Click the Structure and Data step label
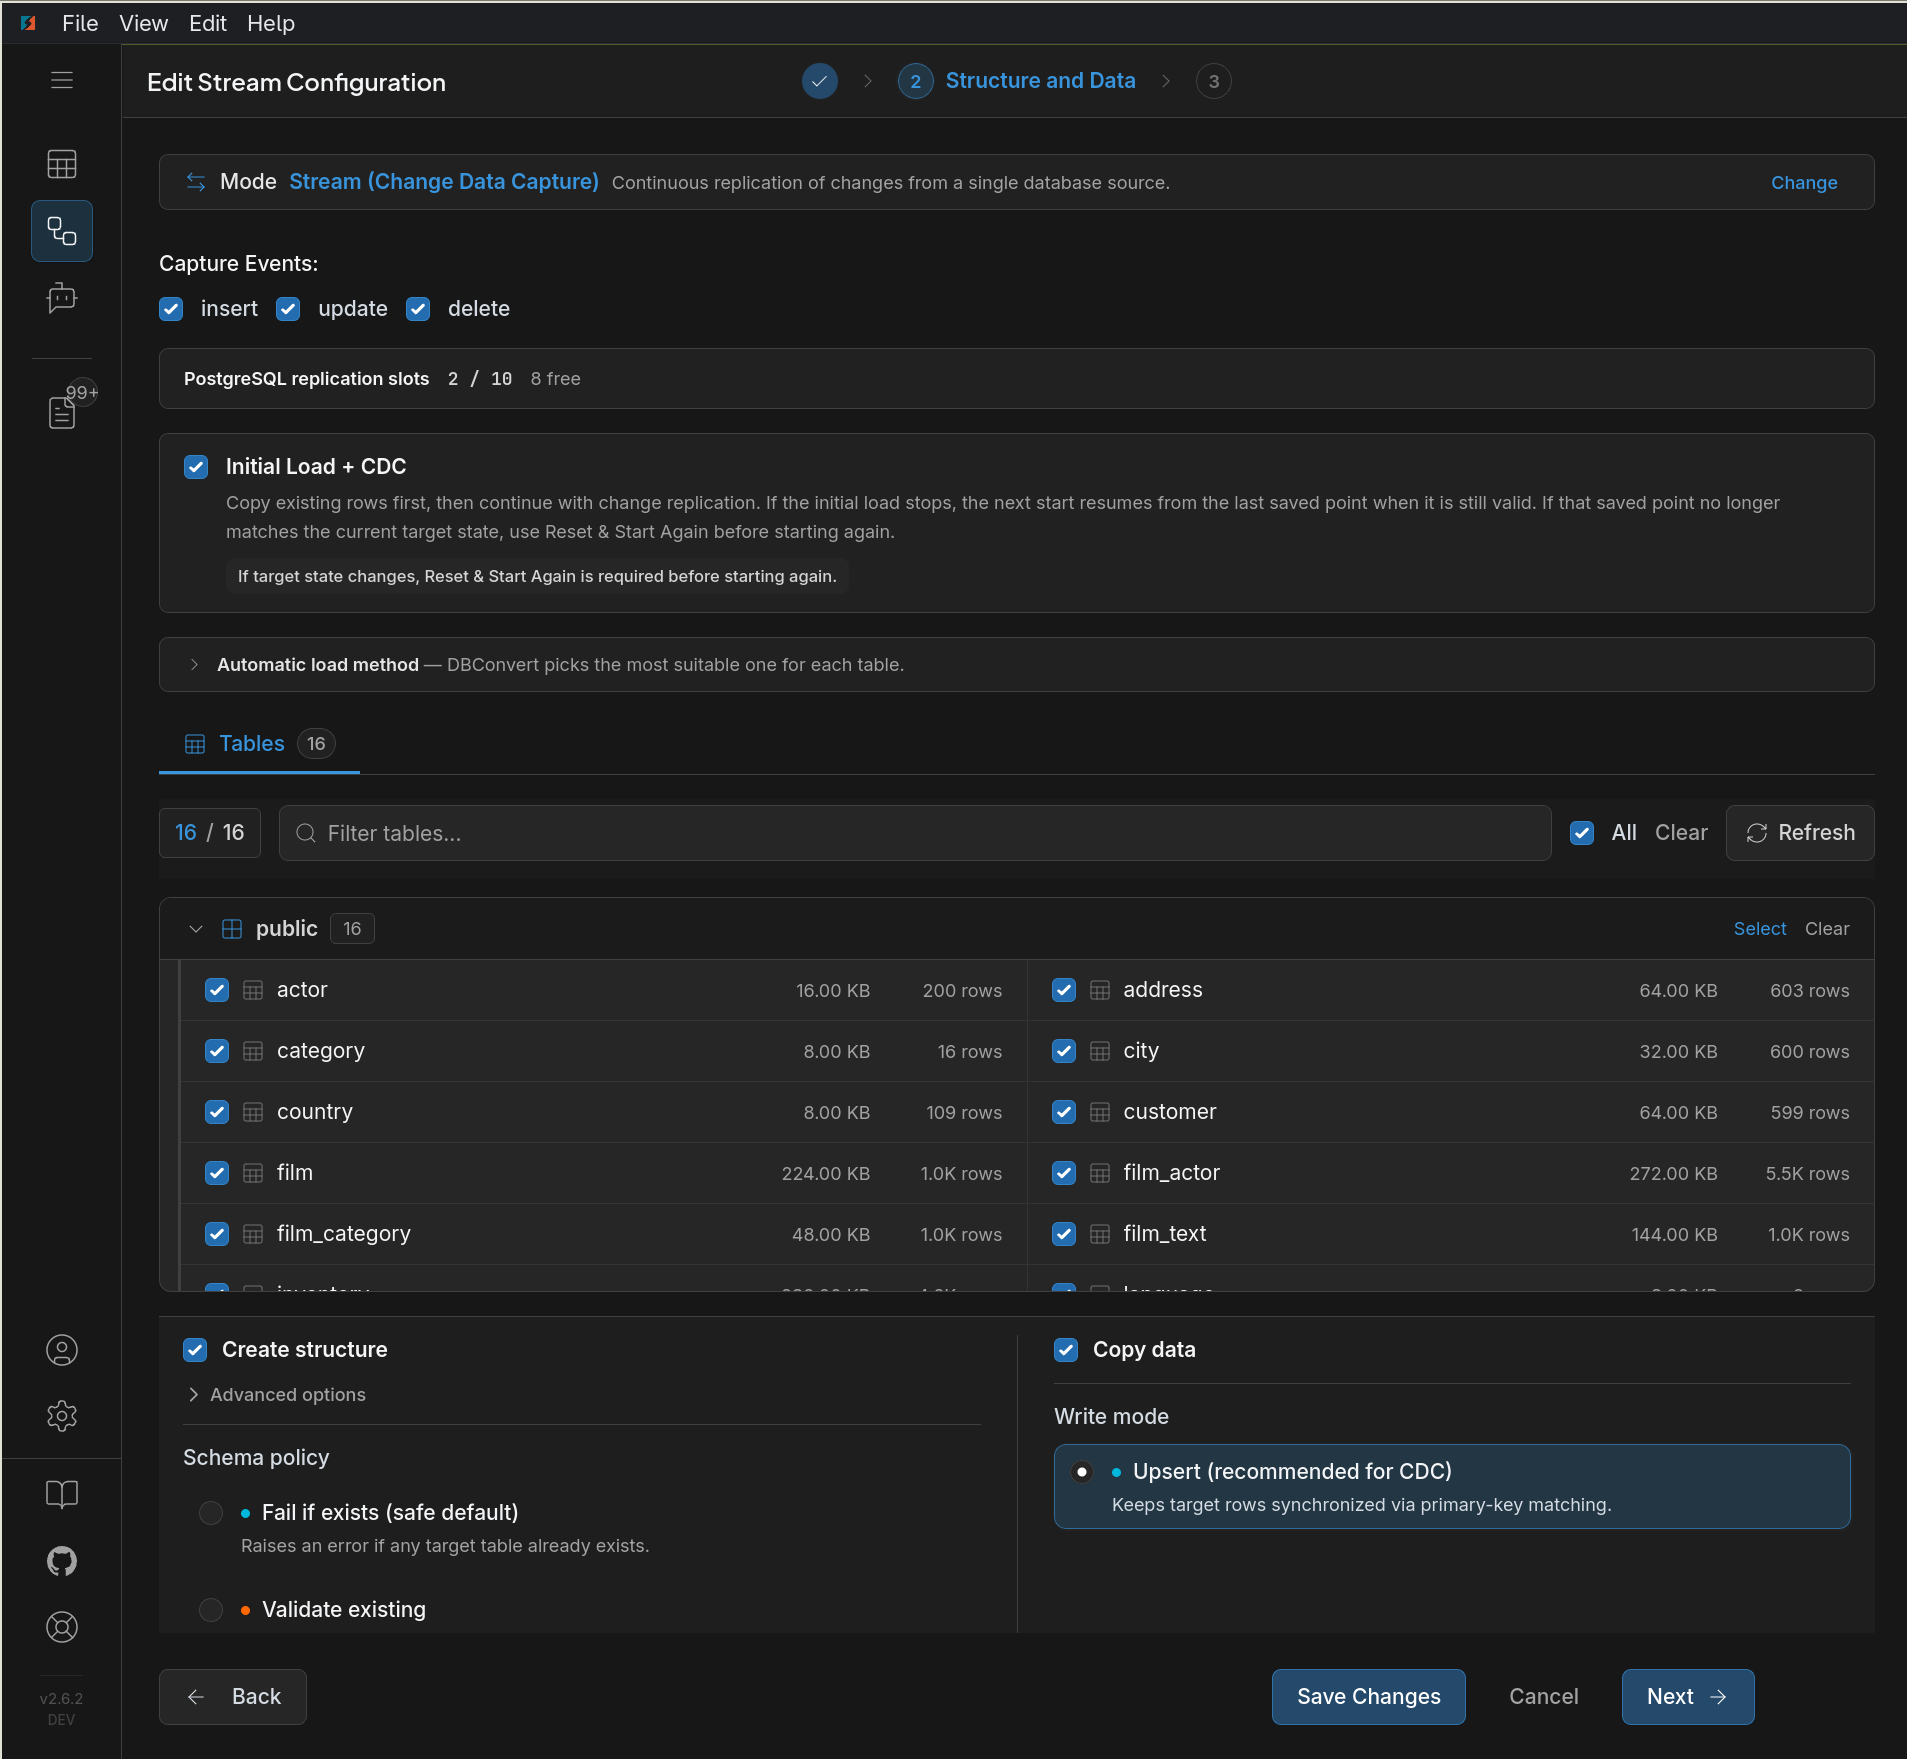Screen dimensions: 1907x1759 (x=1040, y=81)
